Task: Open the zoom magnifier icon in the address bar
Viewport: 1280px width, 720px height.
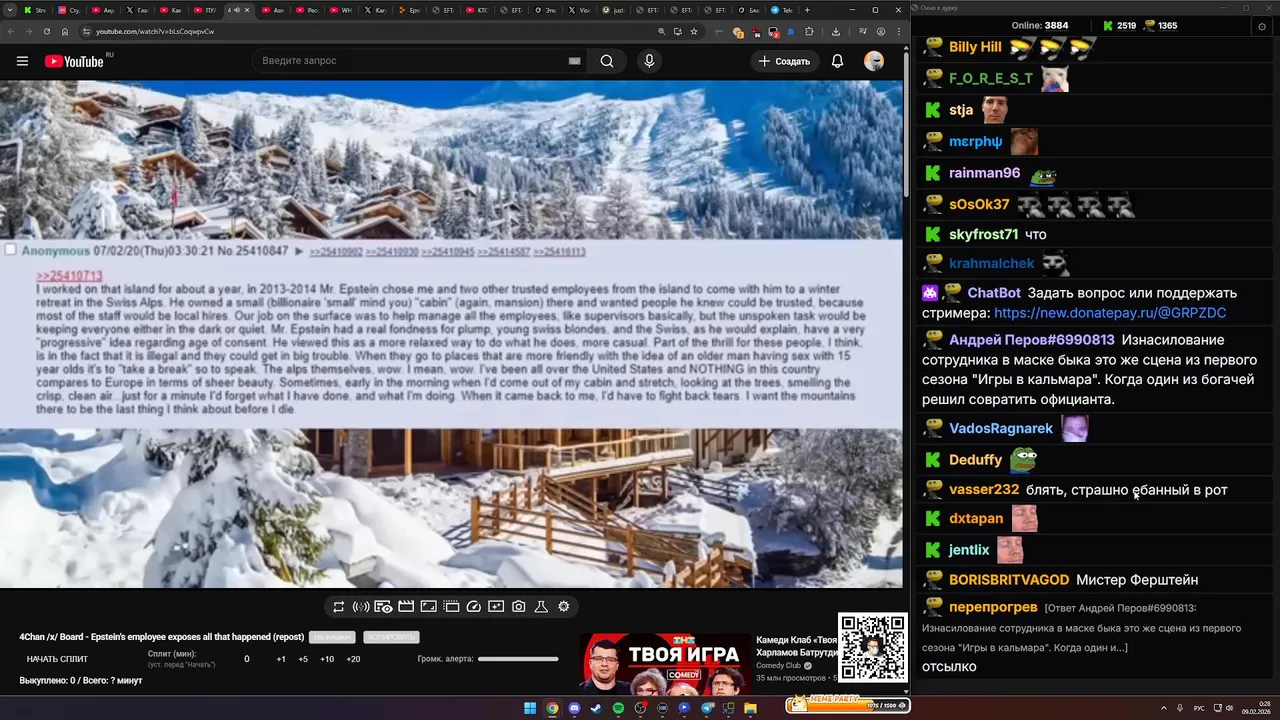Action: [x=661, y=31]
